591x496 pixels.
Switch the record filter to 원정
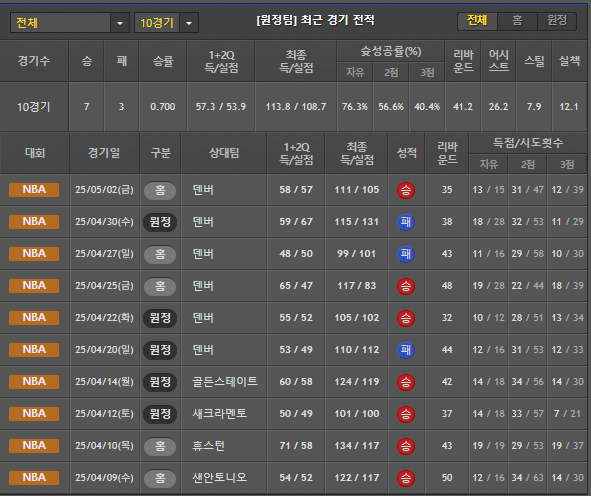557,21
